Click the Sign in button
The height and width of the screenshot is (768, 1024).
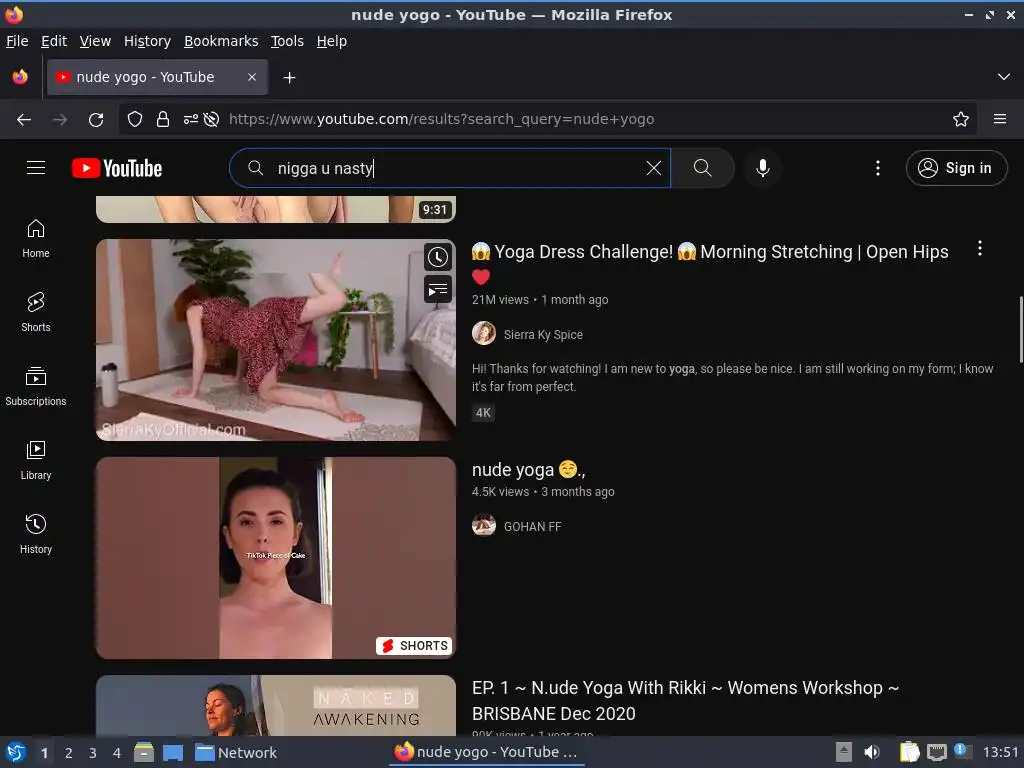[956, 168]
